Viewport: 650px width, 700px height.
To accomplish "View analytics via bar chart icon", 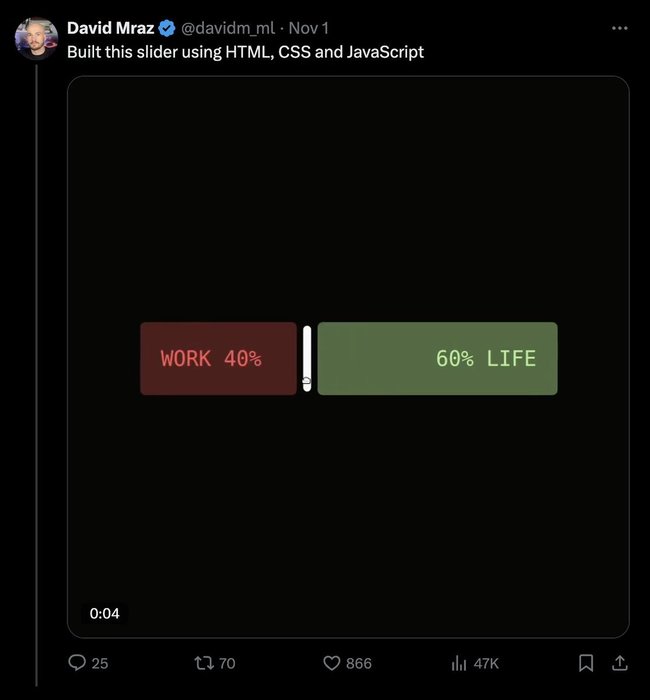I will [458, 663].
